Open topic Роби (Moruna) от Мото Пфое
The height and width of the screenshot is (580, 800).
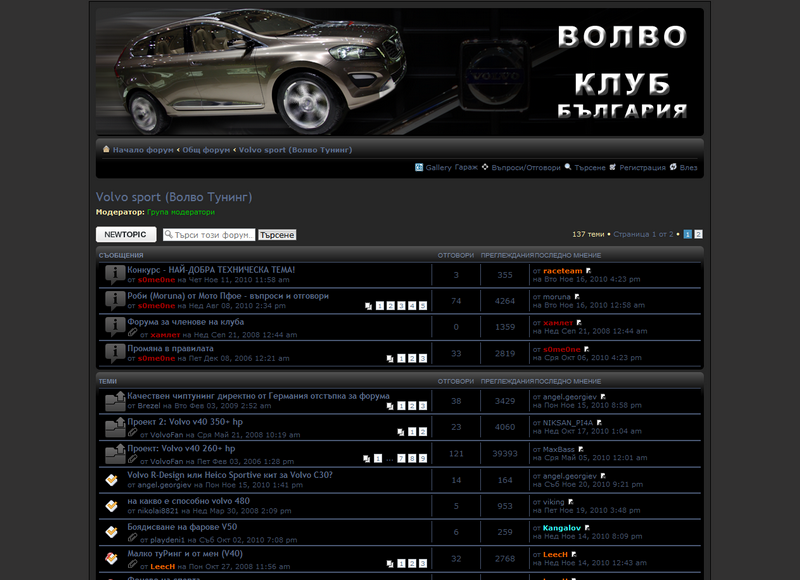(x=228, y=296)
